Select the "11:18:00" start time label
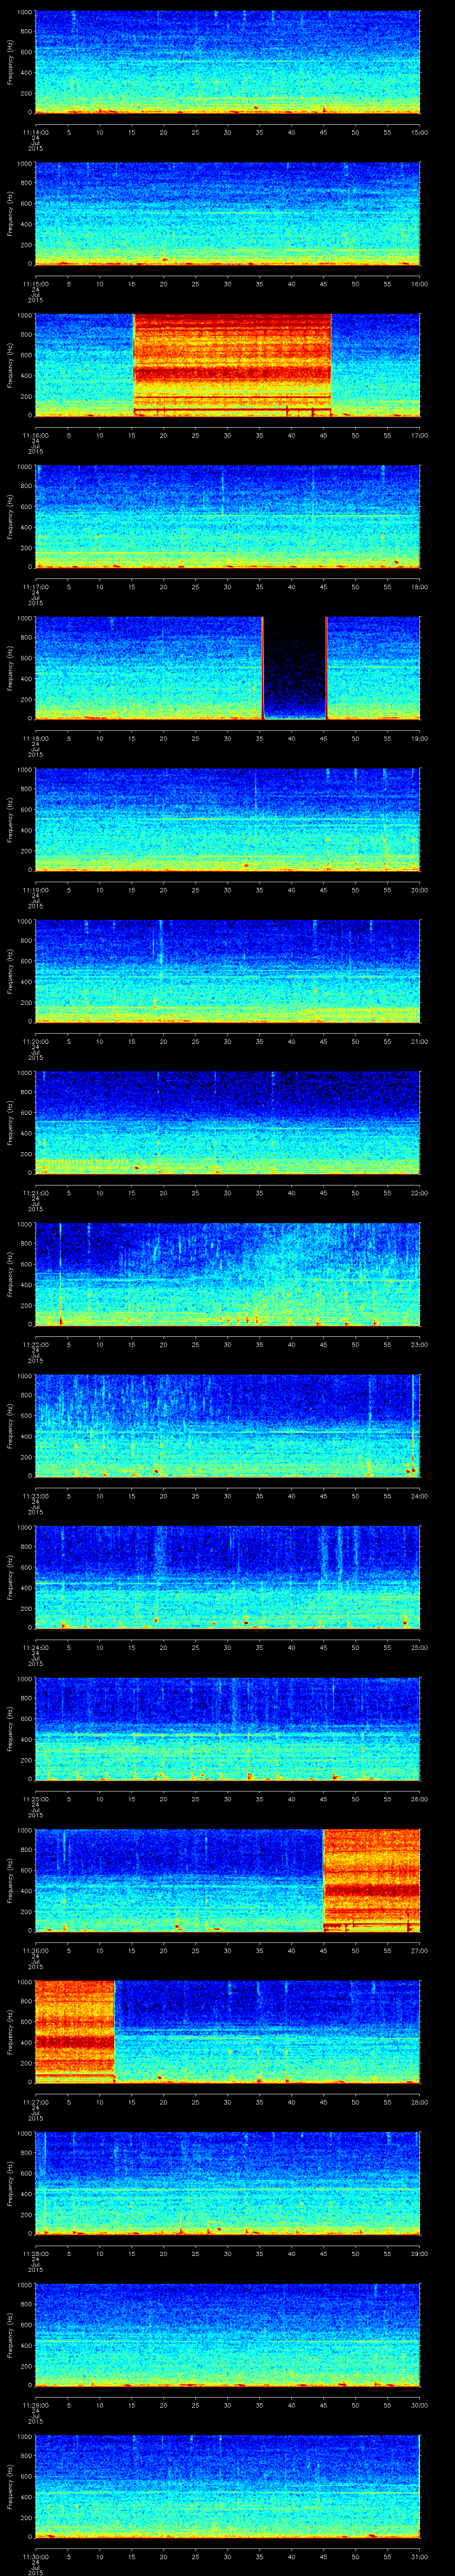455x2576 pixels. (35, 738)
